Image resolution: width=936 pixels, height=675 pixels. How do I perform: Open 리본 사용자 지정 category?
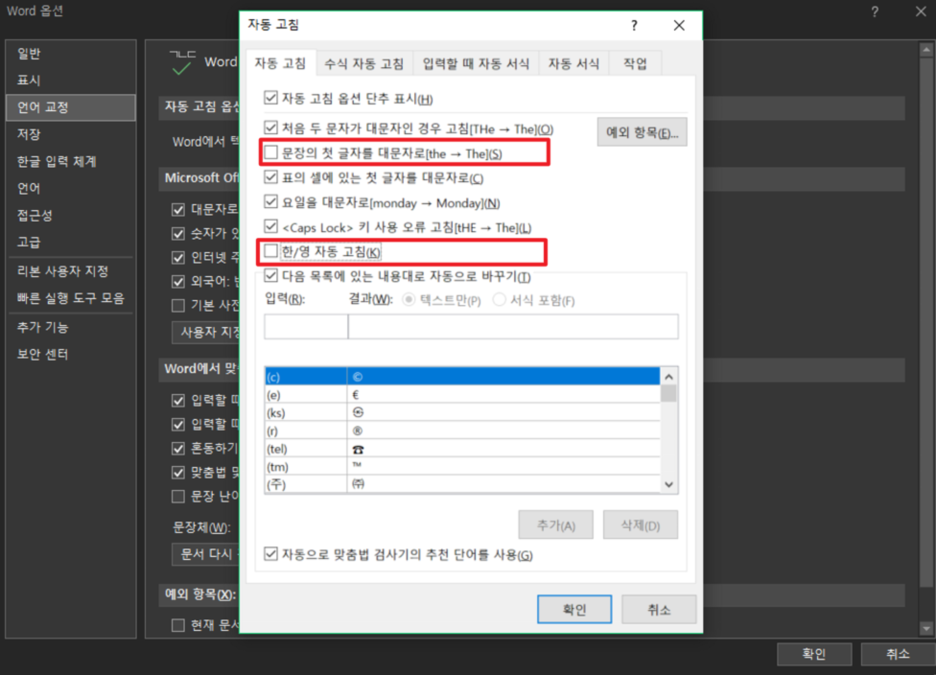click(70, 272)
